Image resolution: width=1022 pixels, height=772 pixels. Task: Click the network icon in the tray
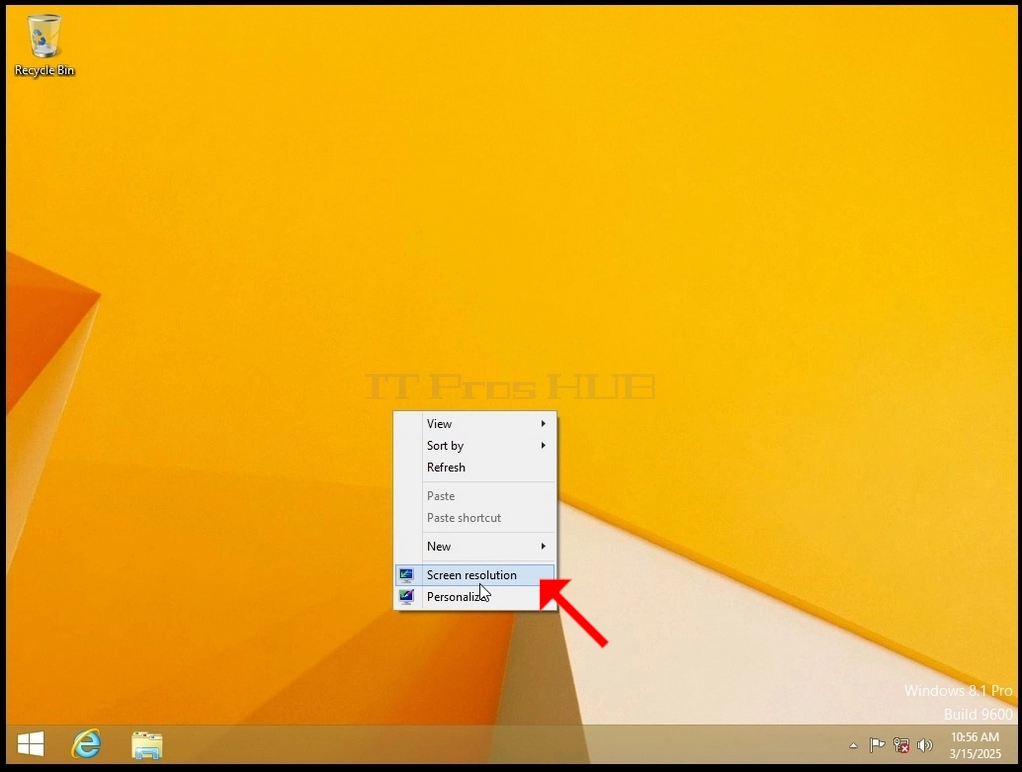901,745
